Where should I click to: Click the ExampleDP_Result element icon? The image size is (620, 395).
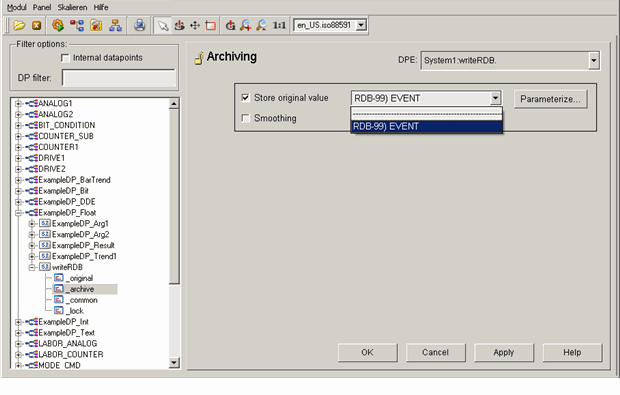pos(45,245)
